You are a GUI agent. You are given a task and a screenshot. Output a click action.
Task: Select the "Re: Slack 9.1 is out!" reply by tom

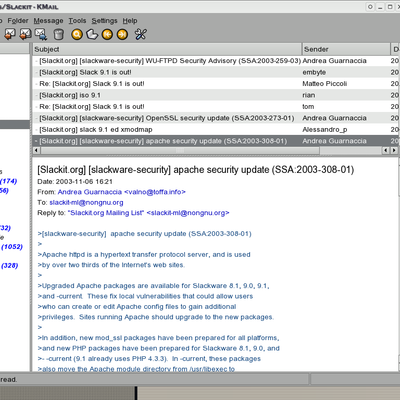click(216, 107)
